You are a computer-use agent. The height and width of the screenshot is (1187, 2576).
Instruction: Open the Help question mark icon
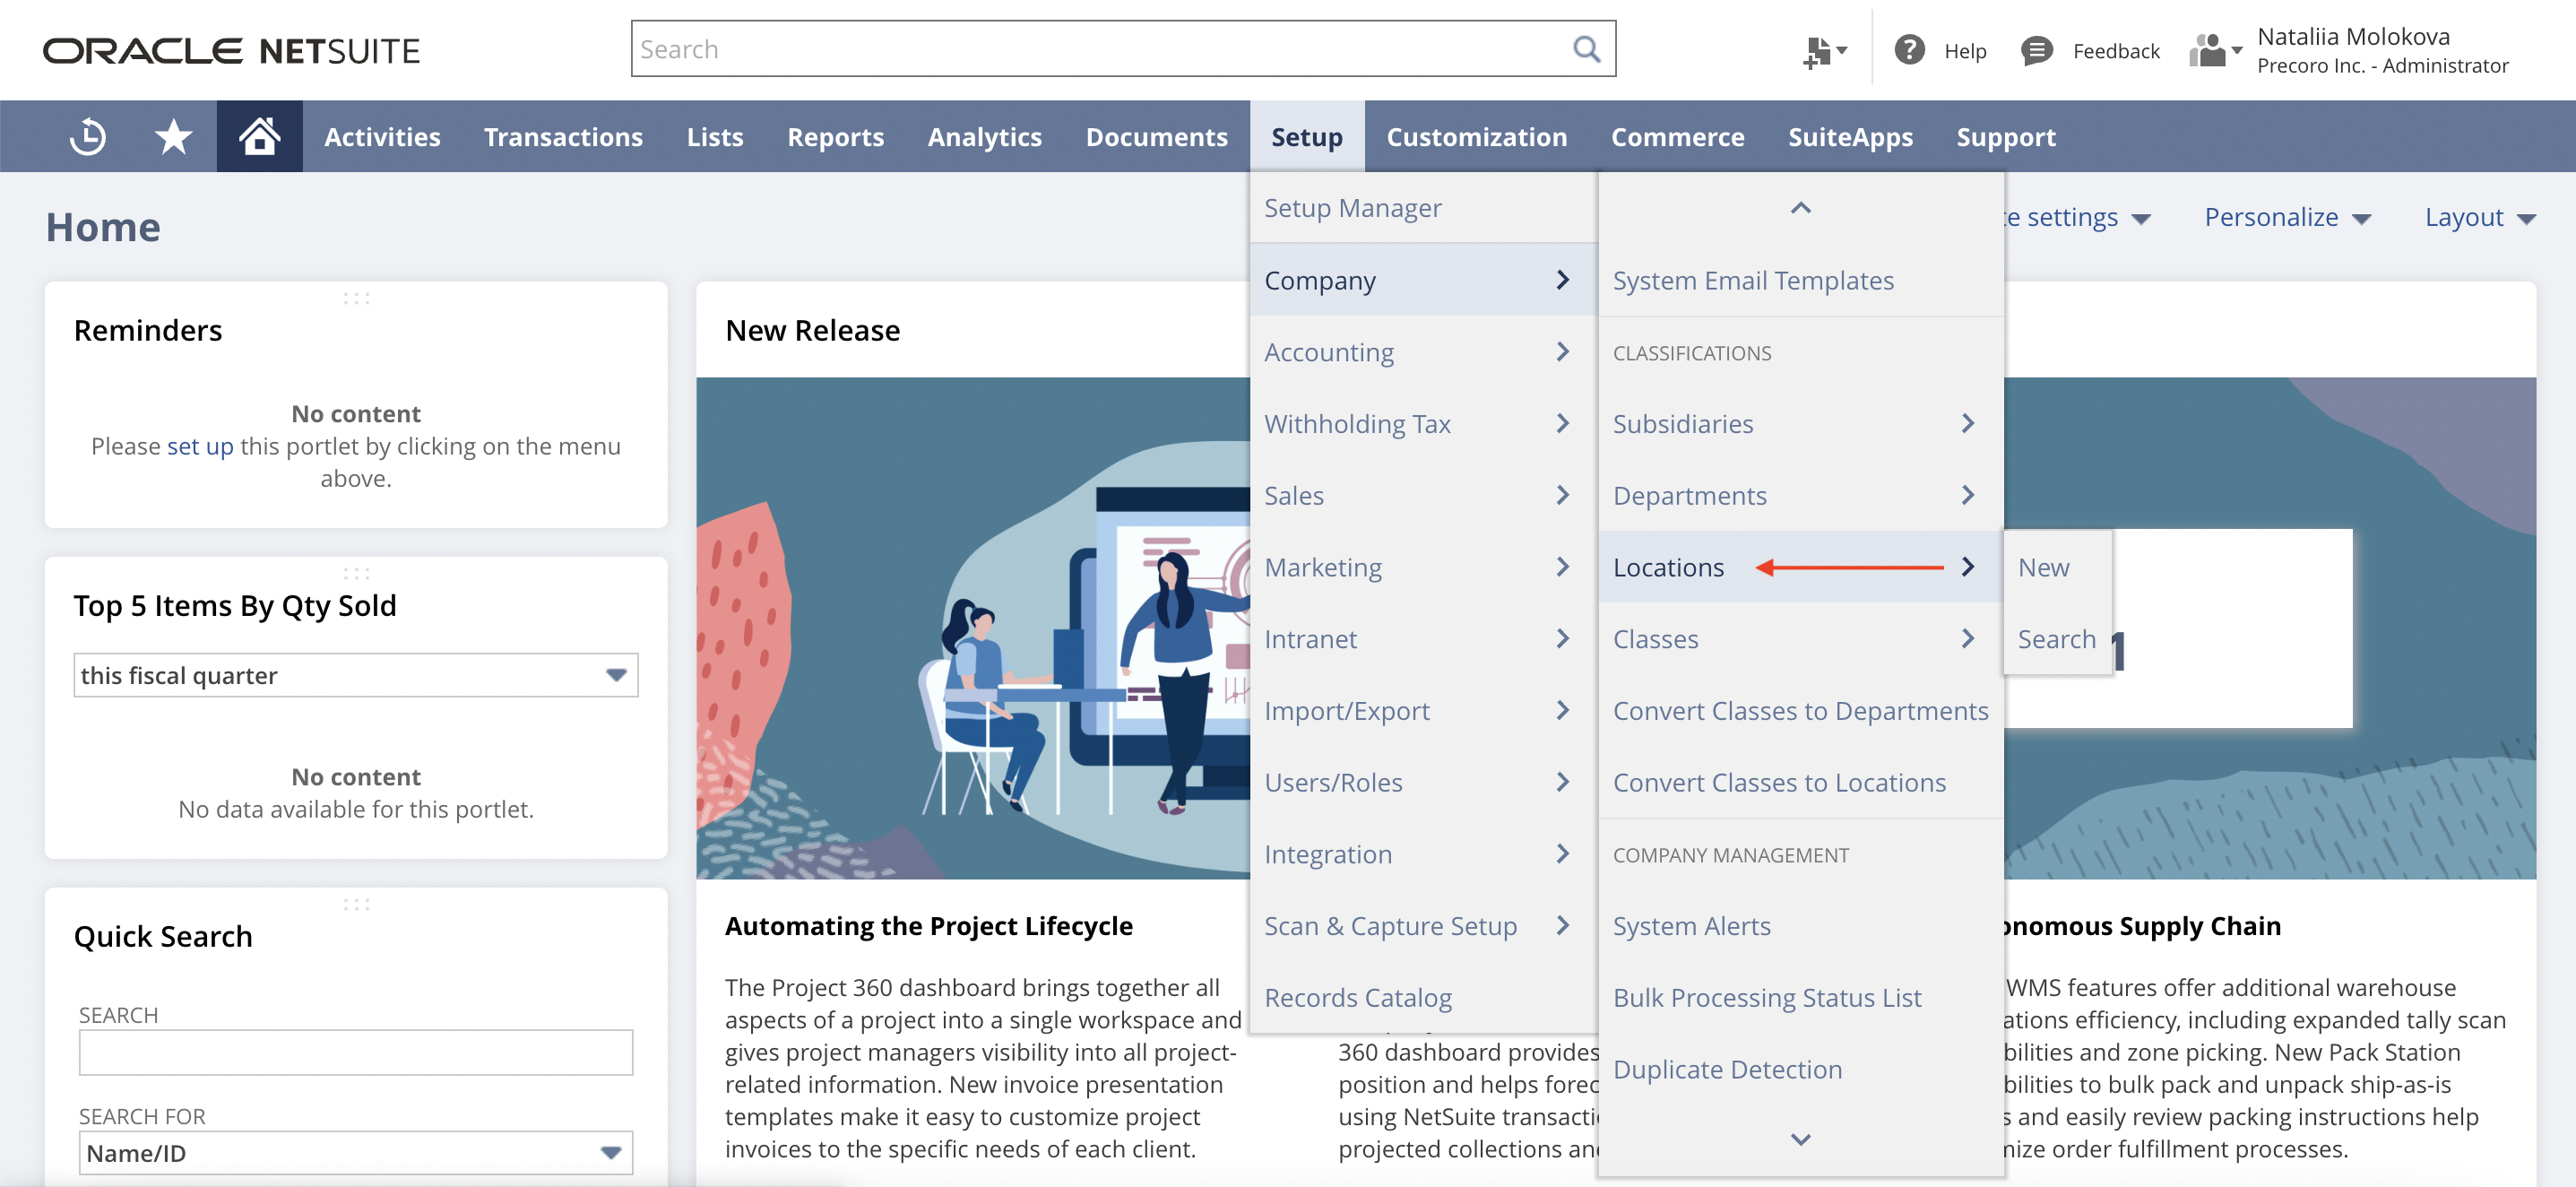[1910, 50]
